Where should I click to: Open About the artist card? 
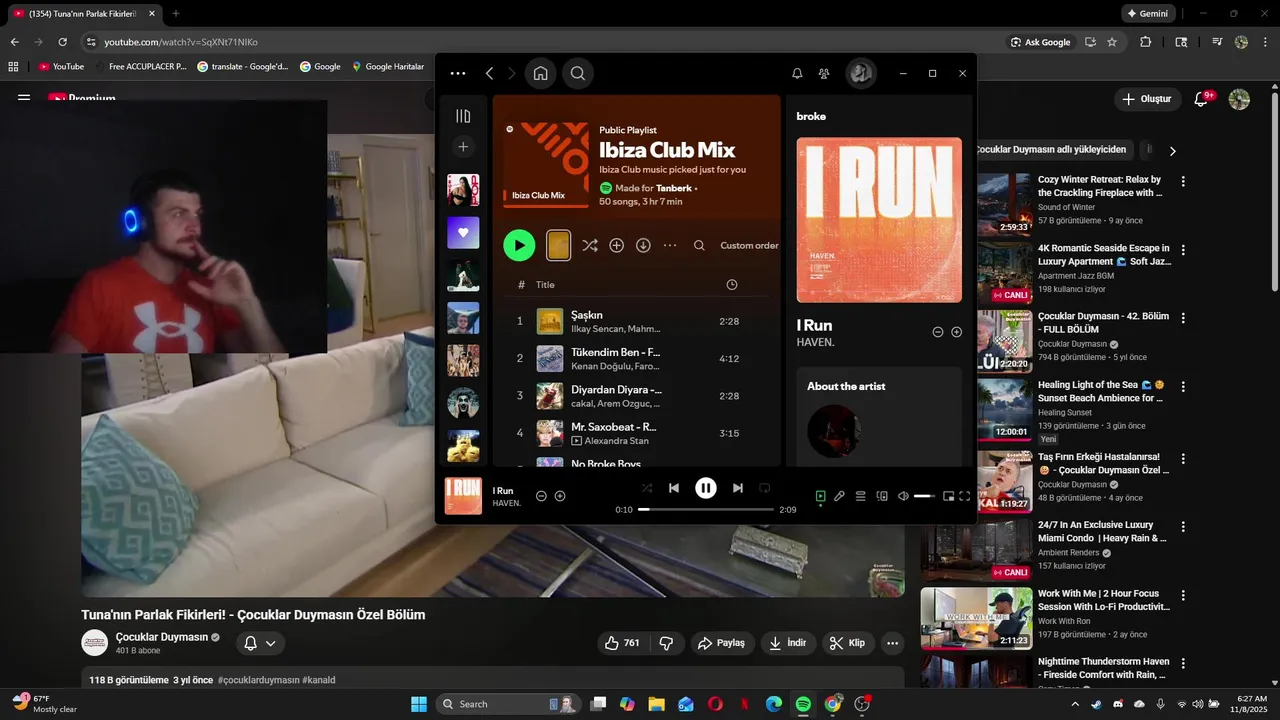[879, 416]
